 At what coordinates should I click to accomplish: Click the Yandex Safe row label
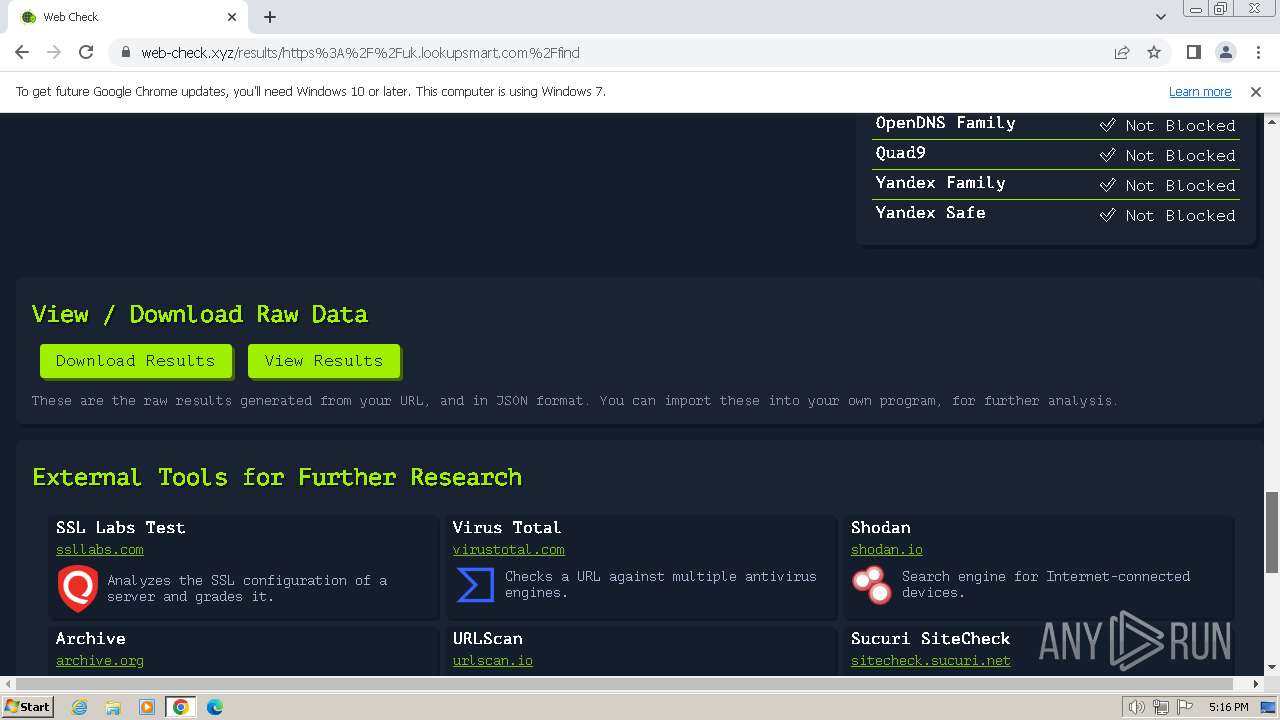click(930, 213)
